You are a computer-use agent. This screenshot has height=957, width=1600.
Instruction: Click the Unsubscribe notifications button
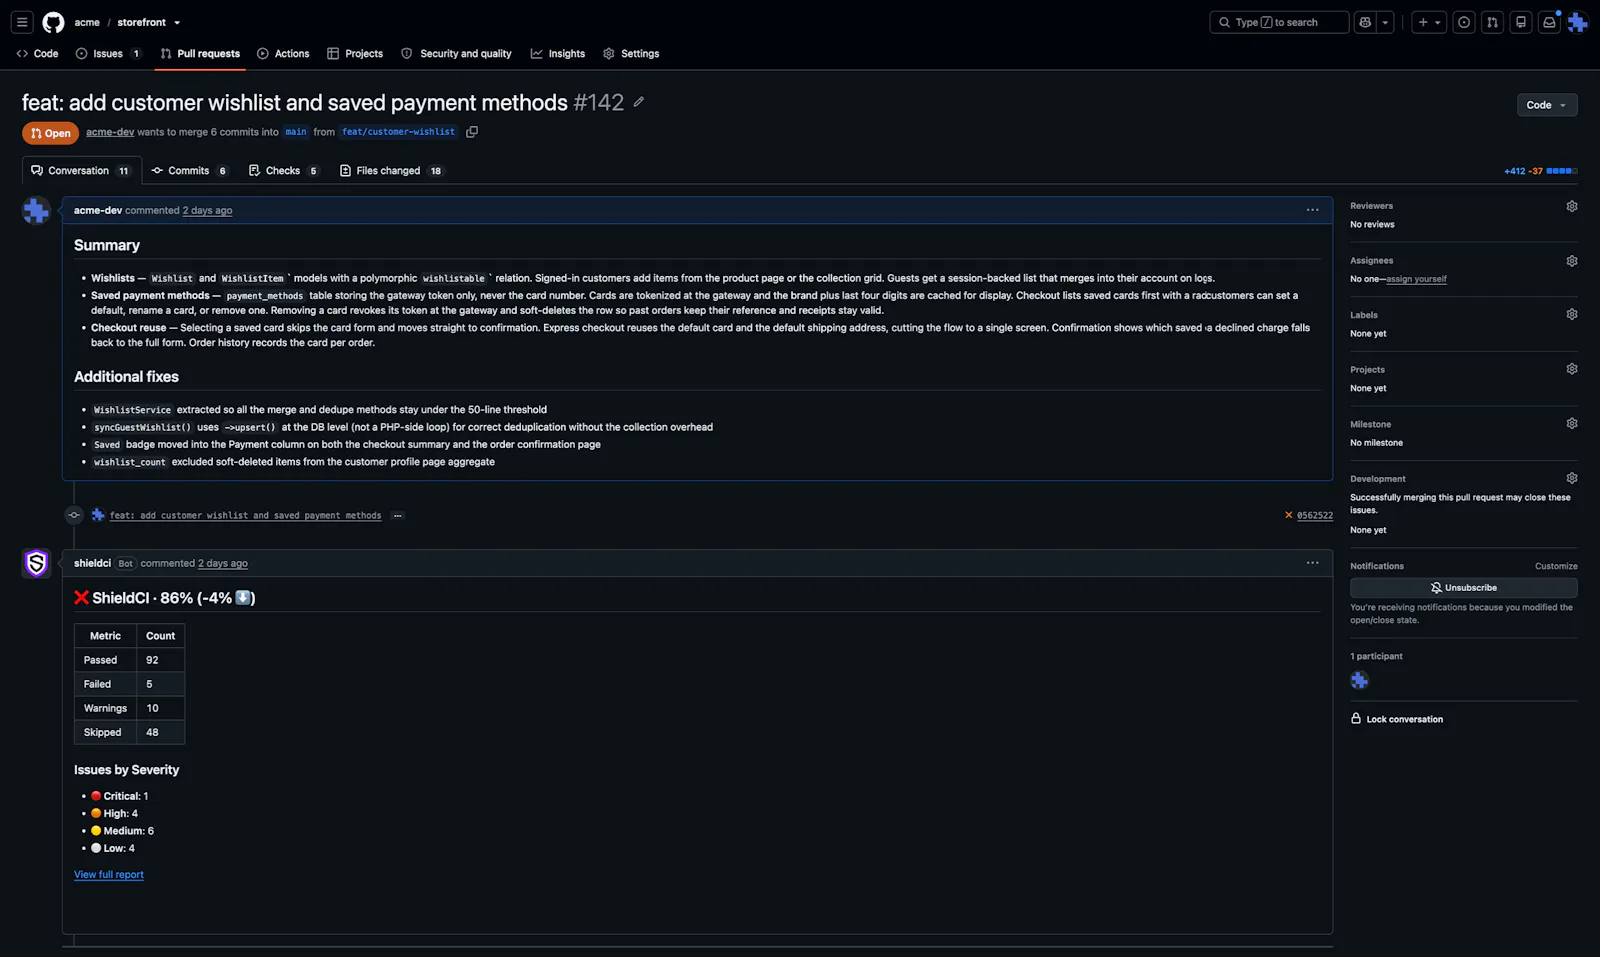[x=1464, y=588]
